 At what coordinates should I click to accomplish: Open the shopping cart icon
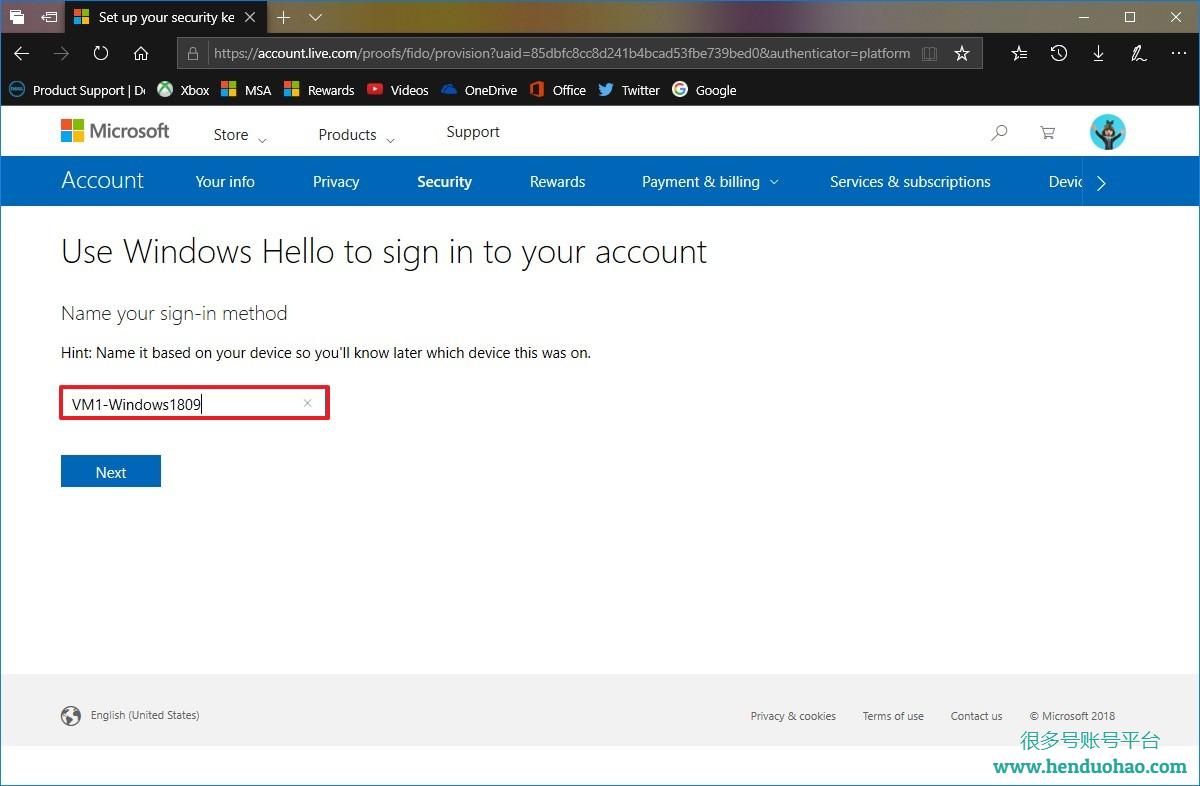click(x=1047, y=132)
